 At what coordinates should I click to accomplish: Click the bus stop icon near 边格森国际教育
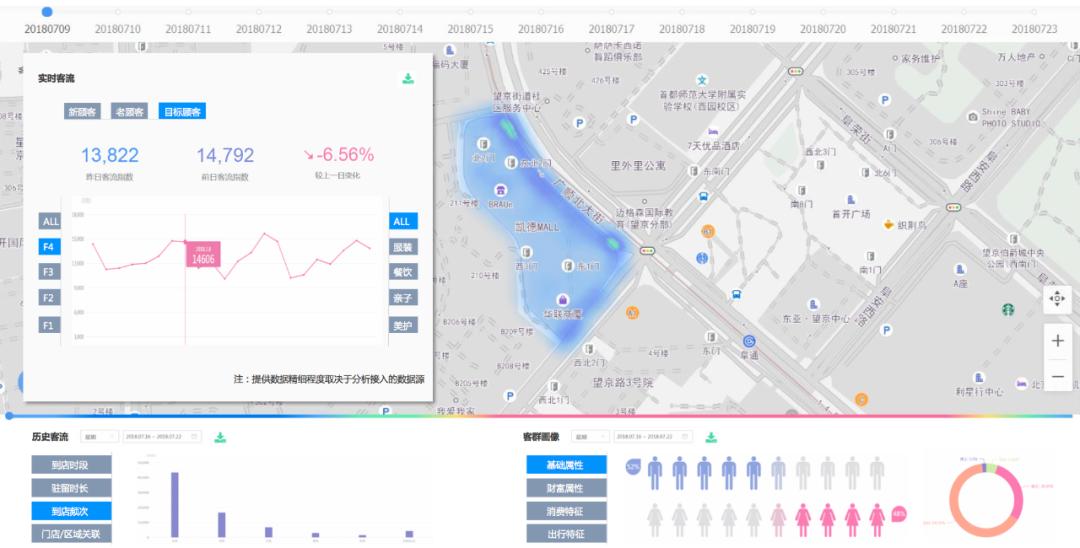(x=703, y=196)
